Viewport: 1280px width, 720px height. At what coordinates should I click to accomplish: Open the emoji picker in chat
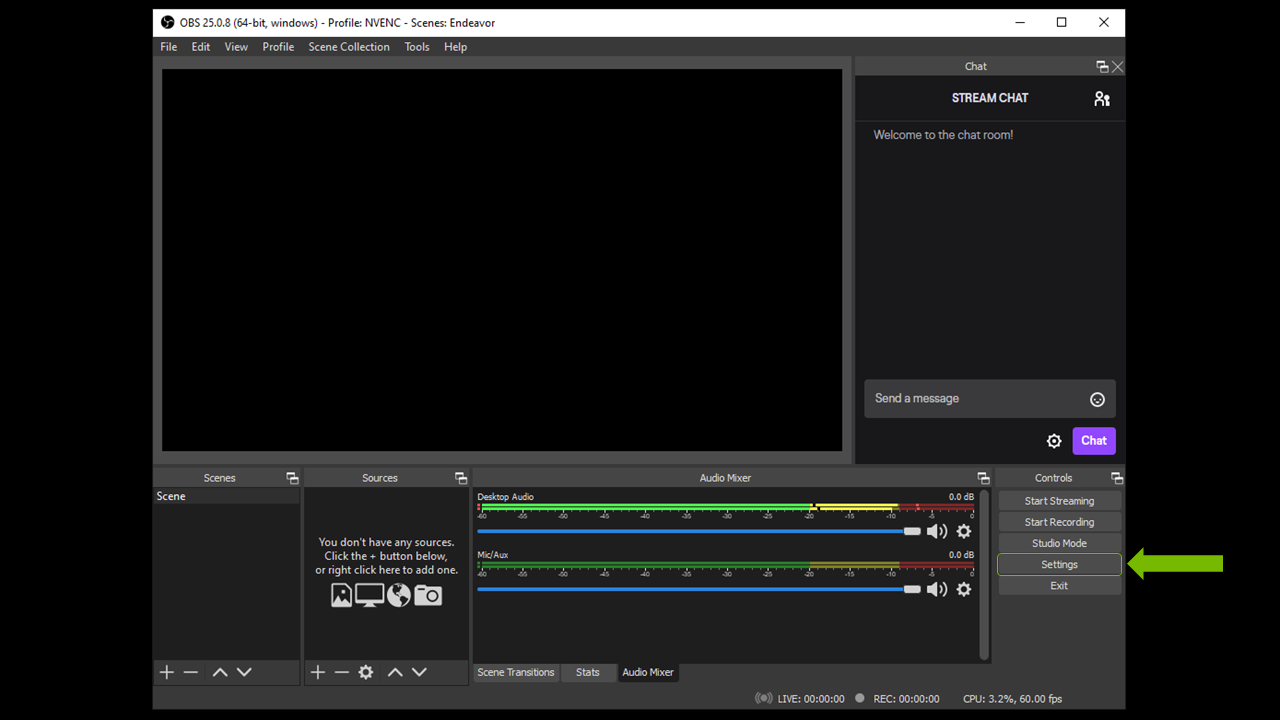tap(1097, 399)
